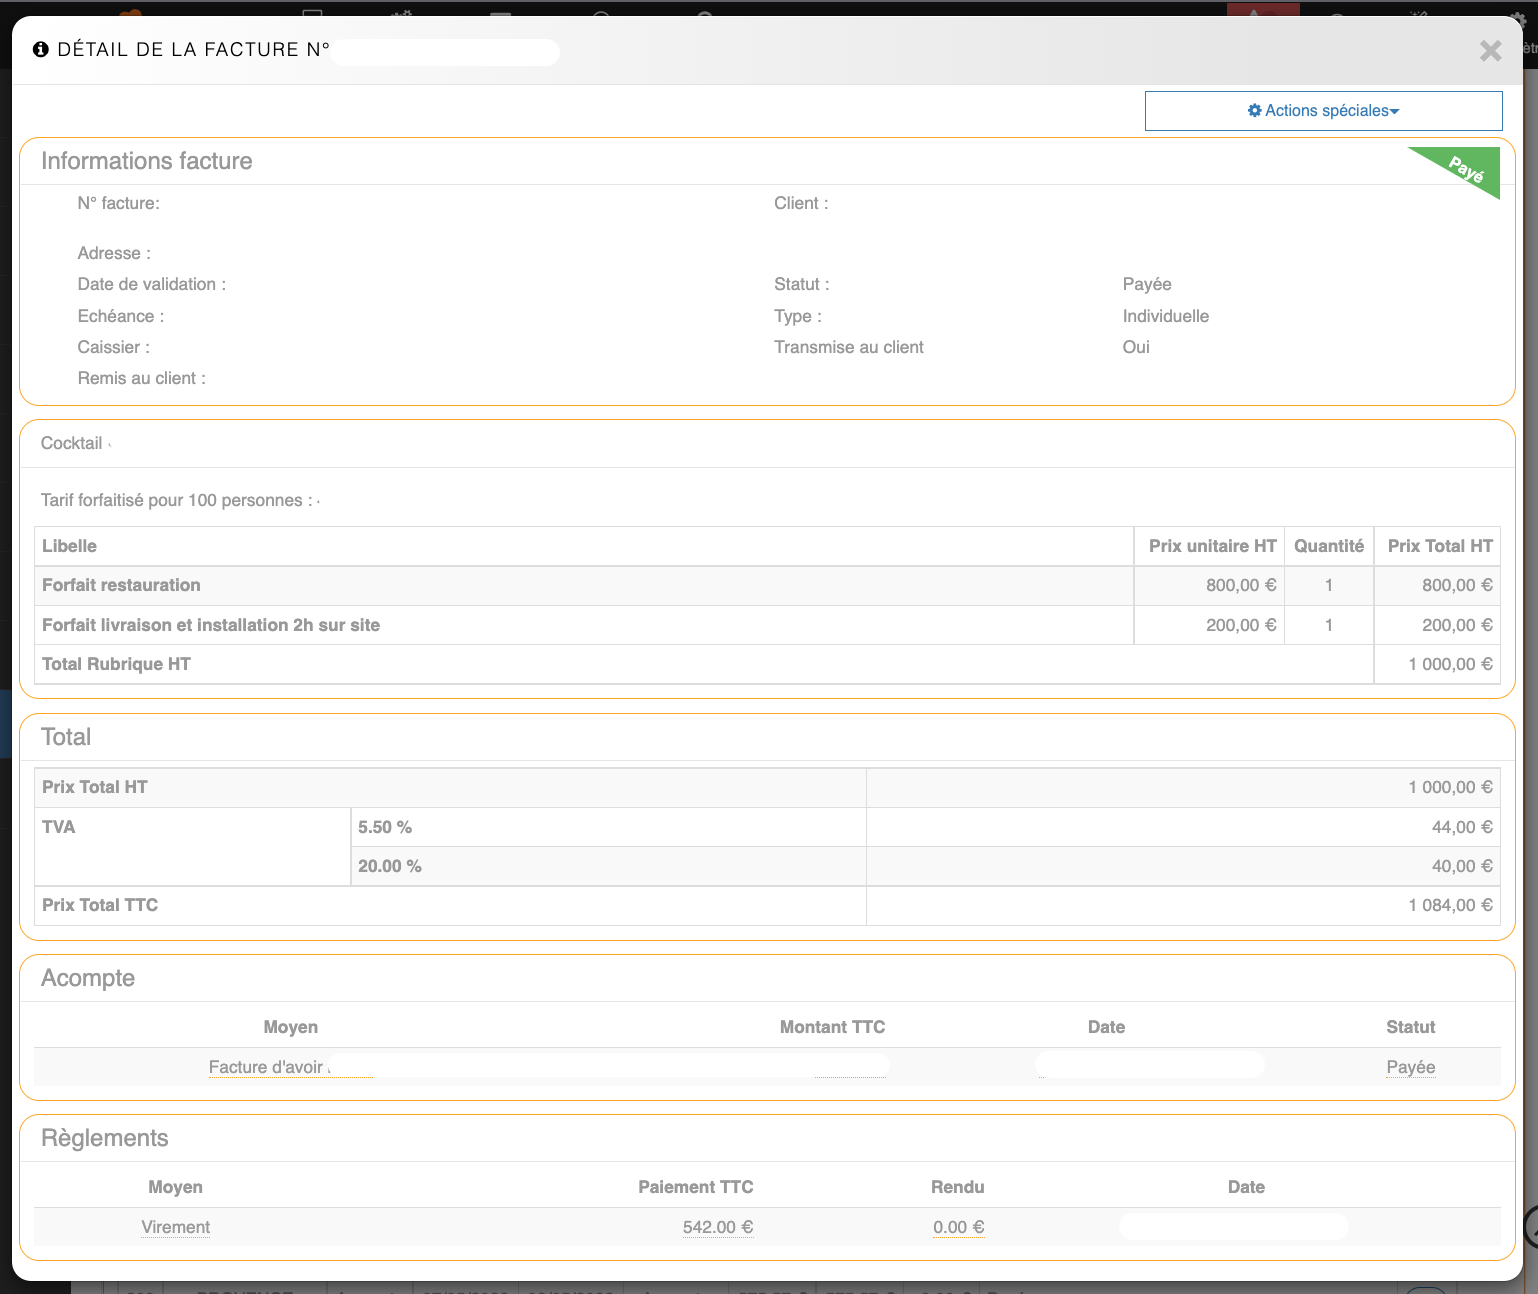This screenshot has height=1294, width=1538.
Task: Click the 542.00 € payment amount
Action: (717, 1227)
